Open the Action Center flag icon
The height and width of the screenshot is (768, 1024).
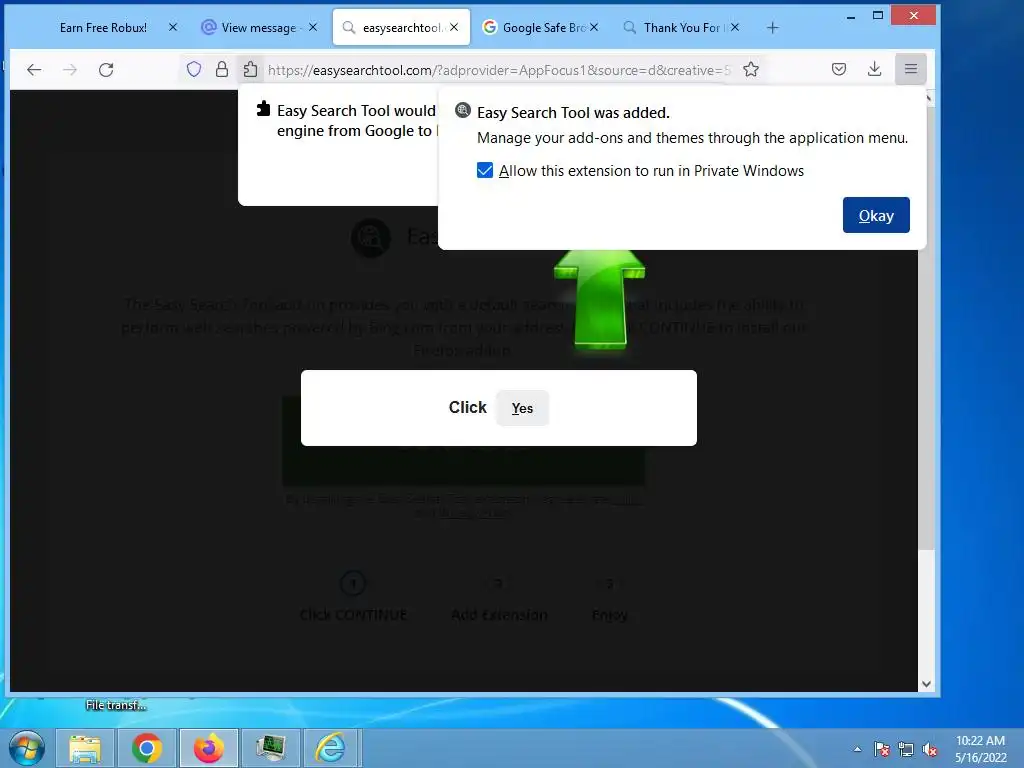point(882,749)
